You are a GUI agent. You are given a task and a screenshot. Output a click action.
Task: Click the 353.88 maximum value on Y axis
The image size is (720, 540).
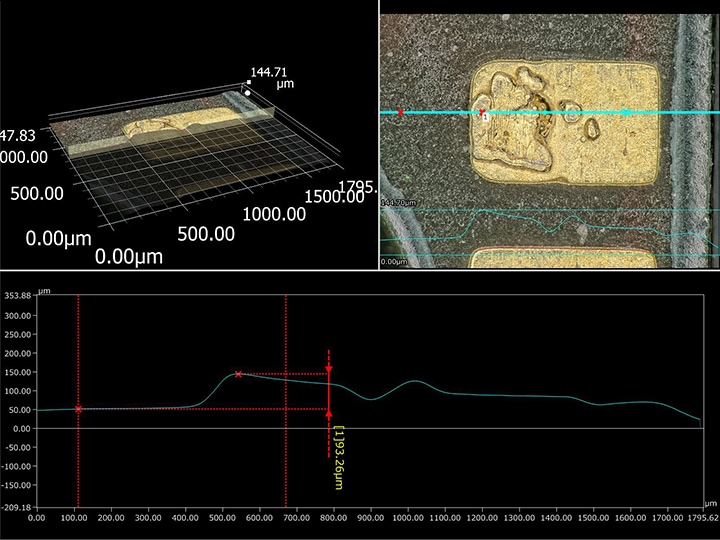[18, 296]
